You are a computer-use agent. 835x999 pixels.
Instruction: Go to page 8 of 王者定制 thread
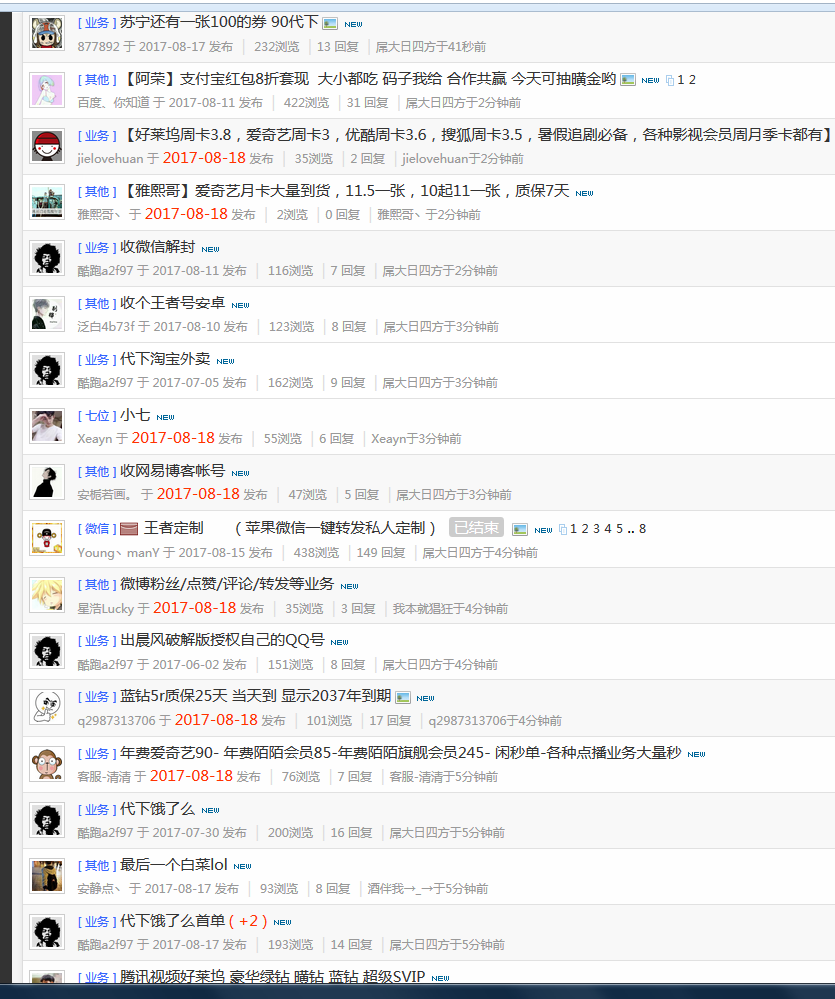pyautogui.click(x=643, y=529)
